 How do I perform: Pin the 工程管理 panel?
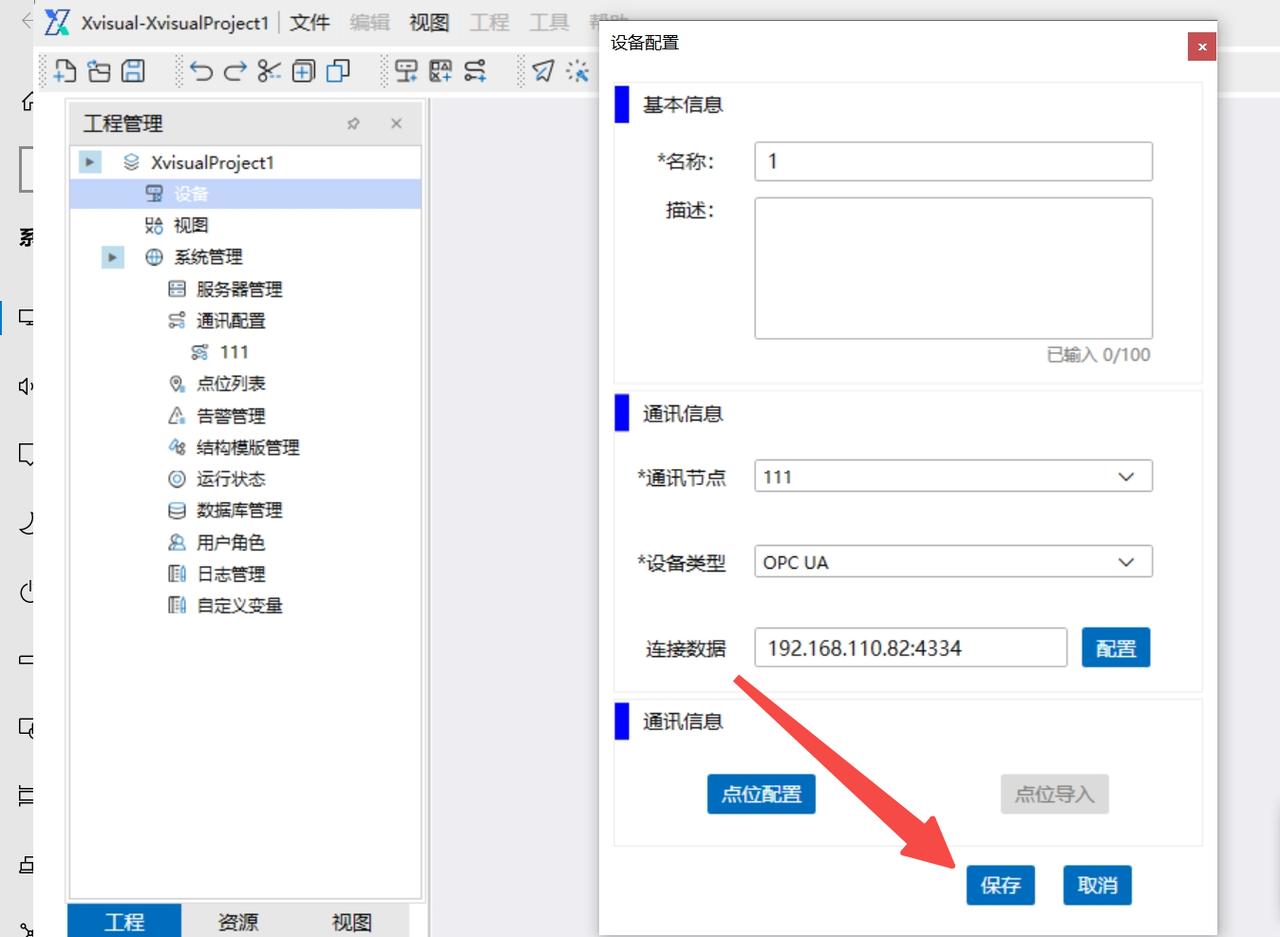point(353,124)
